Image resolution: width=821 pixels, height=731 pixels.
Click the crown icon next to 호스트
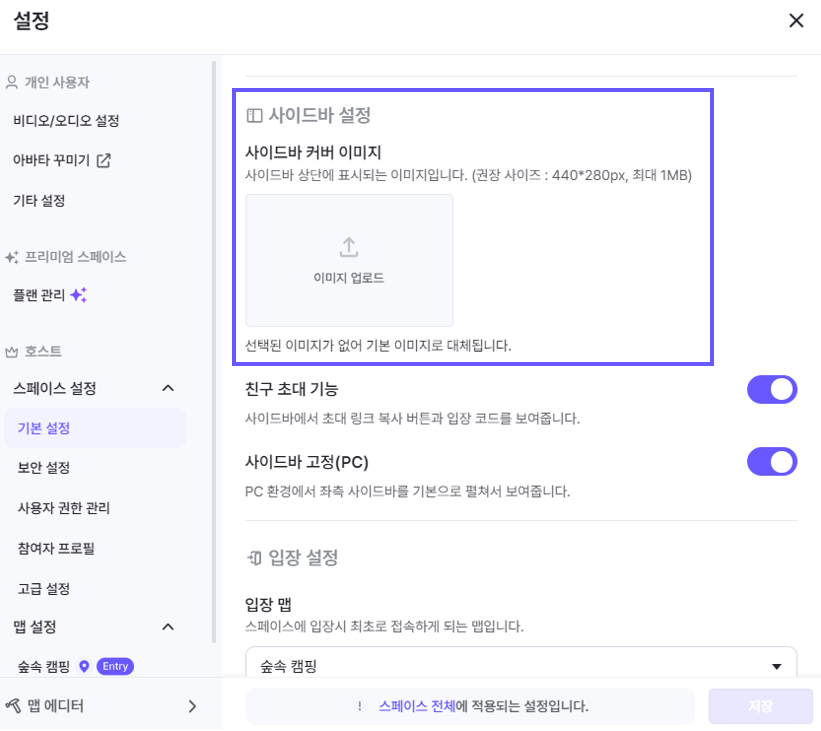(x=12, y=352)
